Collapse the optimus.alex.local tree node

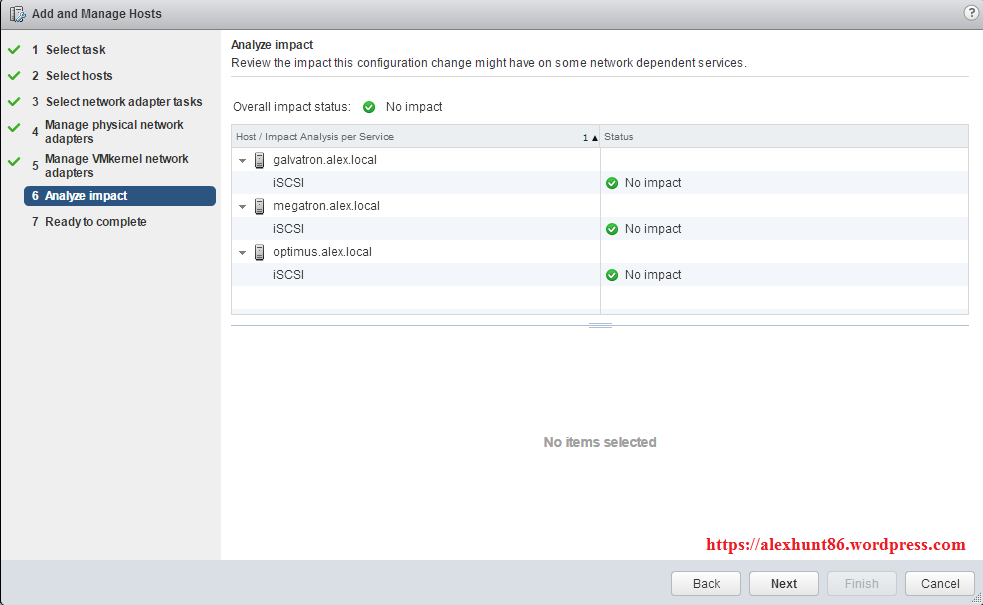pyautogui.click(x=242, y=252)
